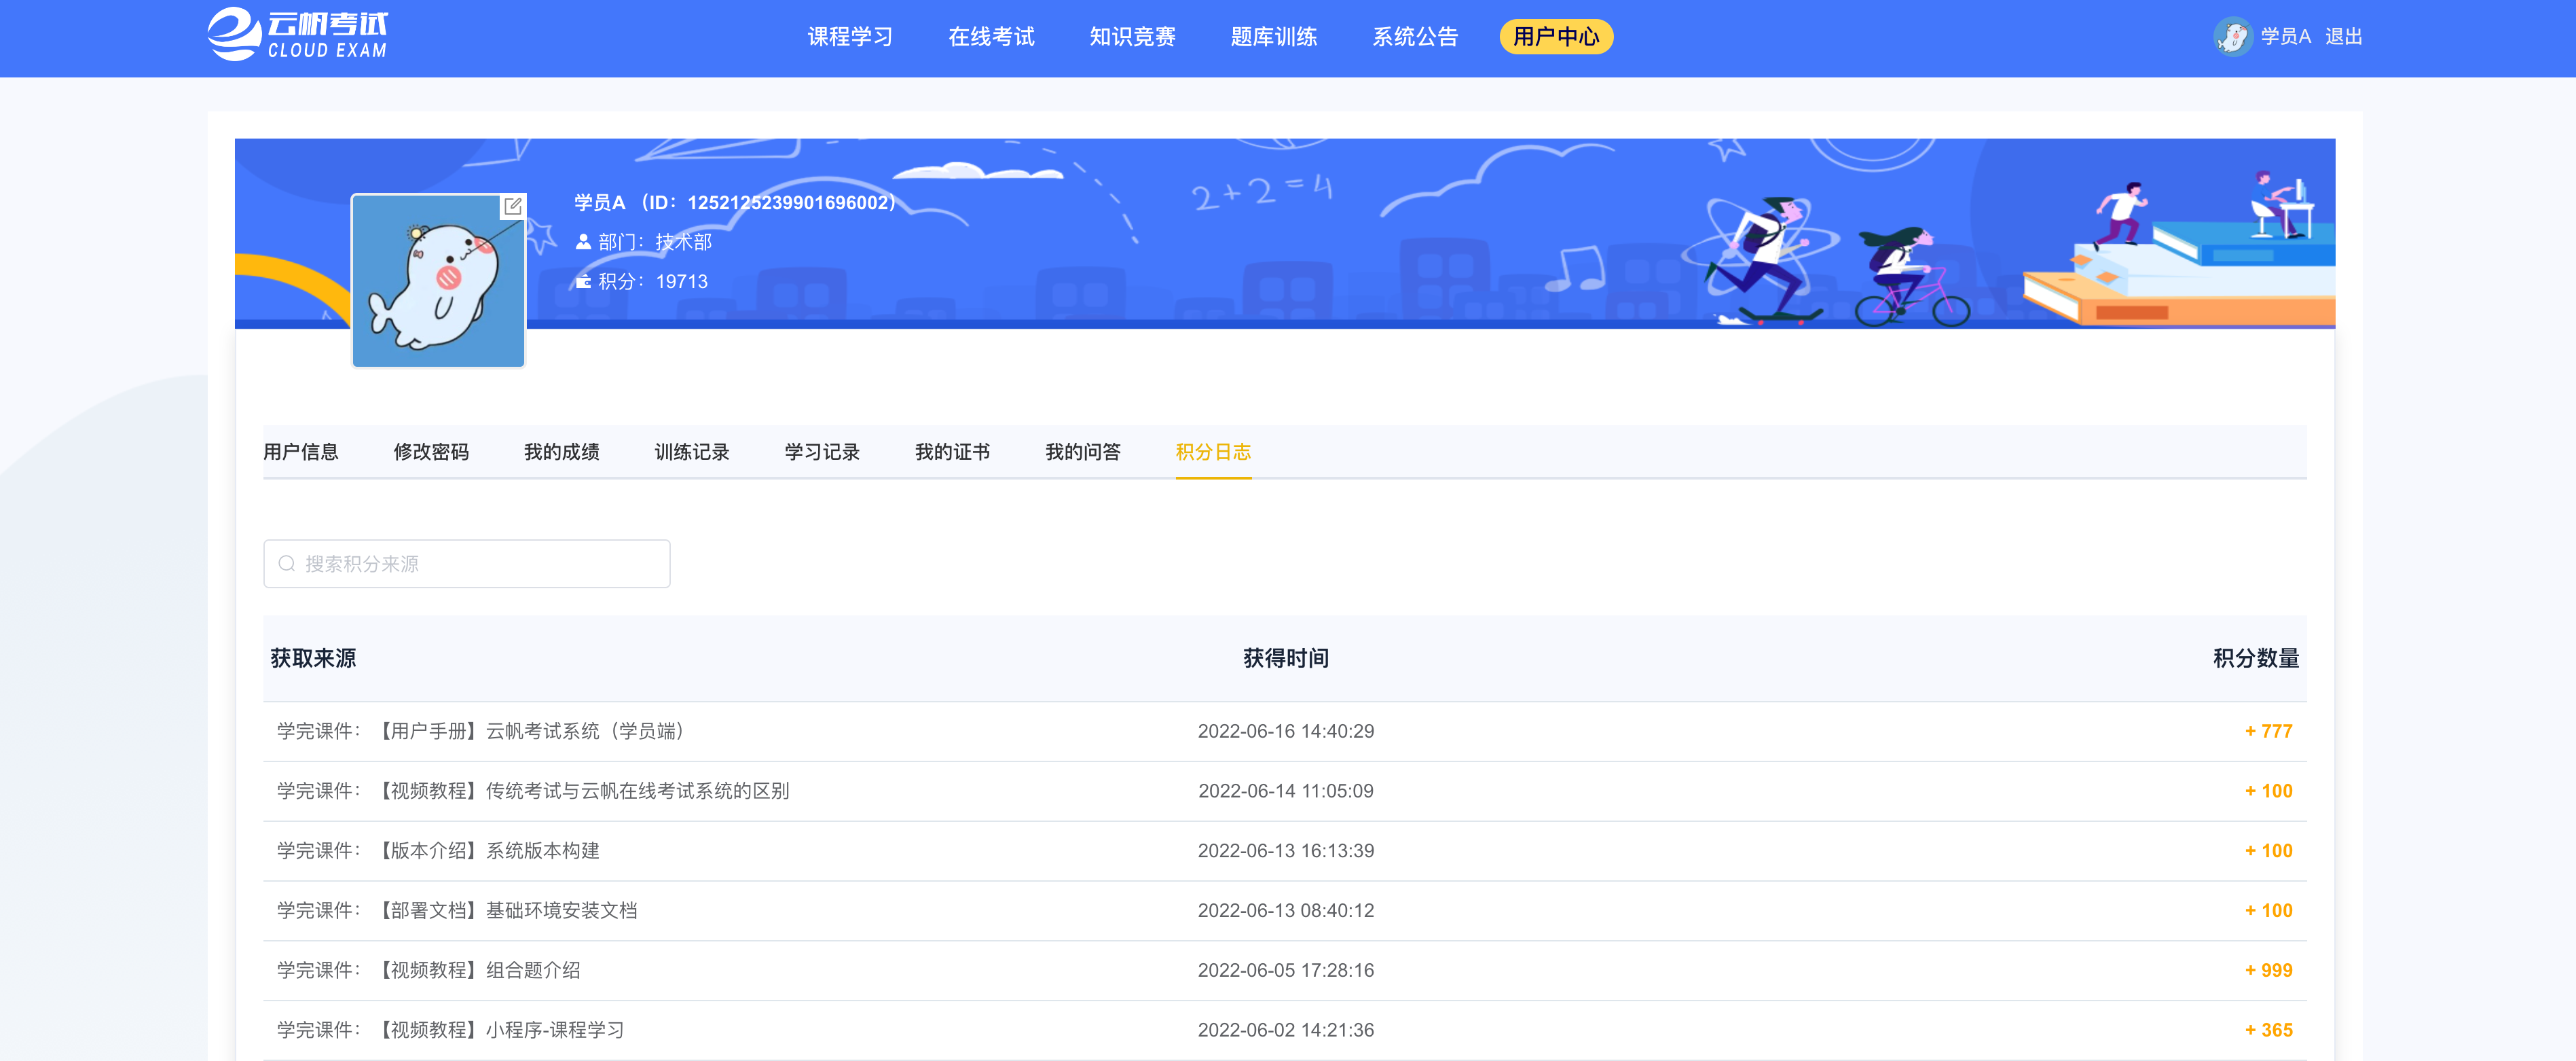
Task: Open the 在线考试 menu
Action: 991,37
